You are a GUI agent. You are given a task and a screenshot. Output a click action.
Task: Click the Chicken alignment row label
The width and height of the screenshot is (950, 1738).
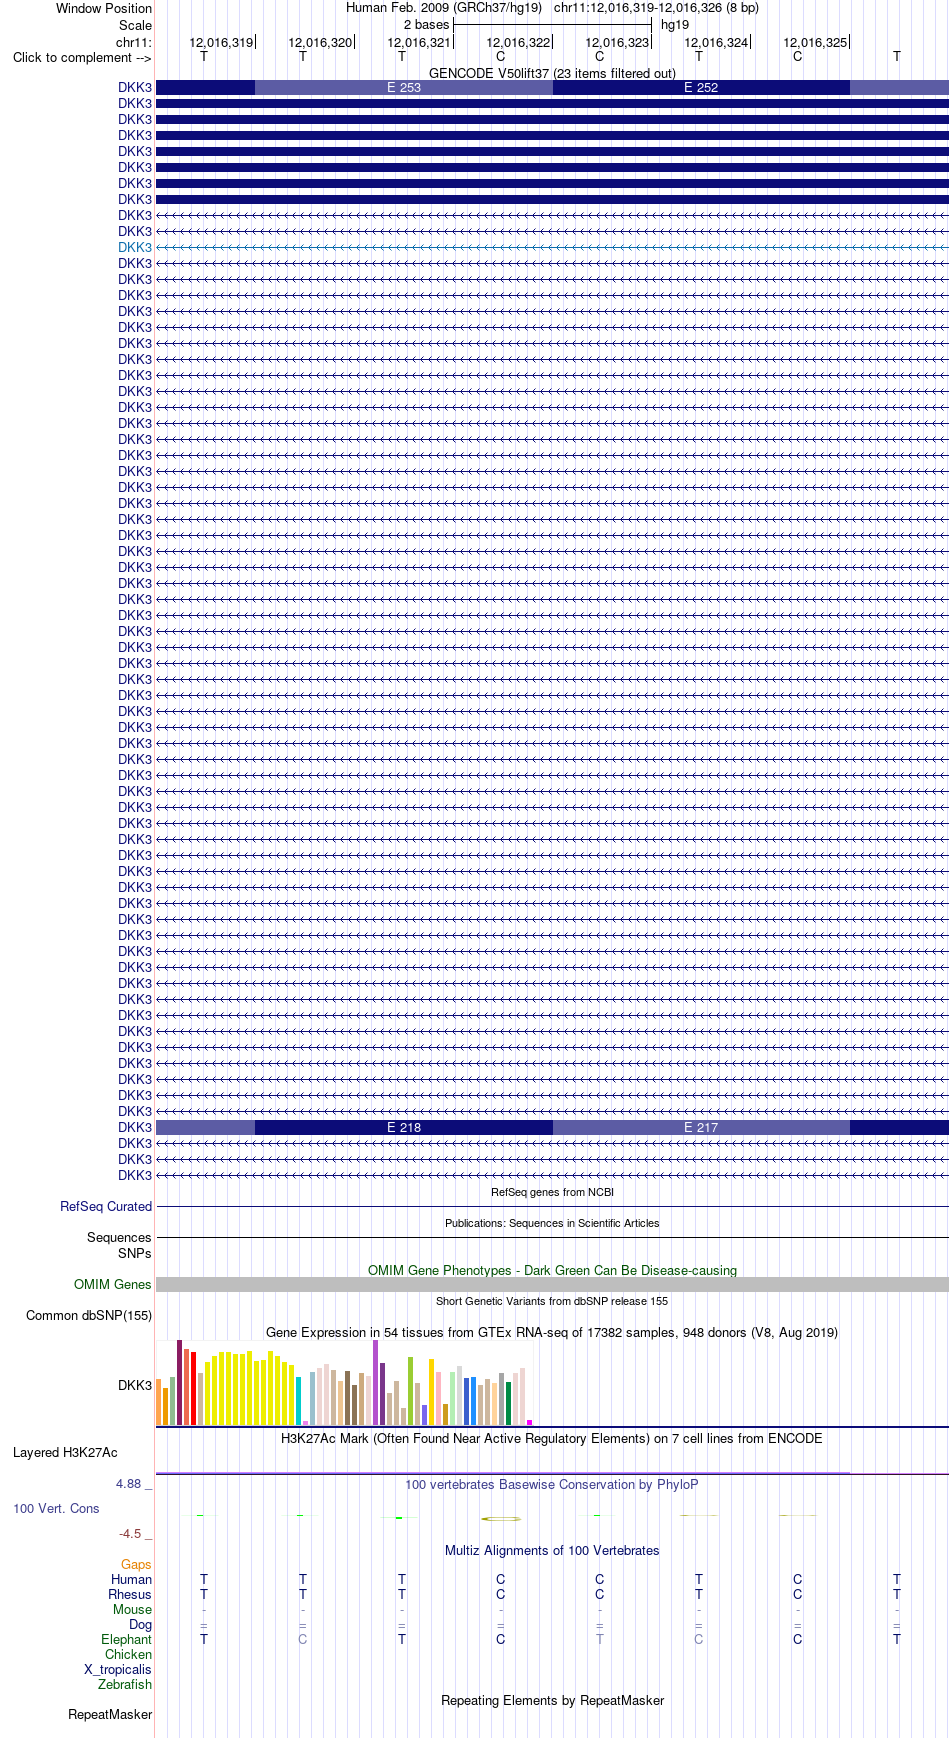128,1654
